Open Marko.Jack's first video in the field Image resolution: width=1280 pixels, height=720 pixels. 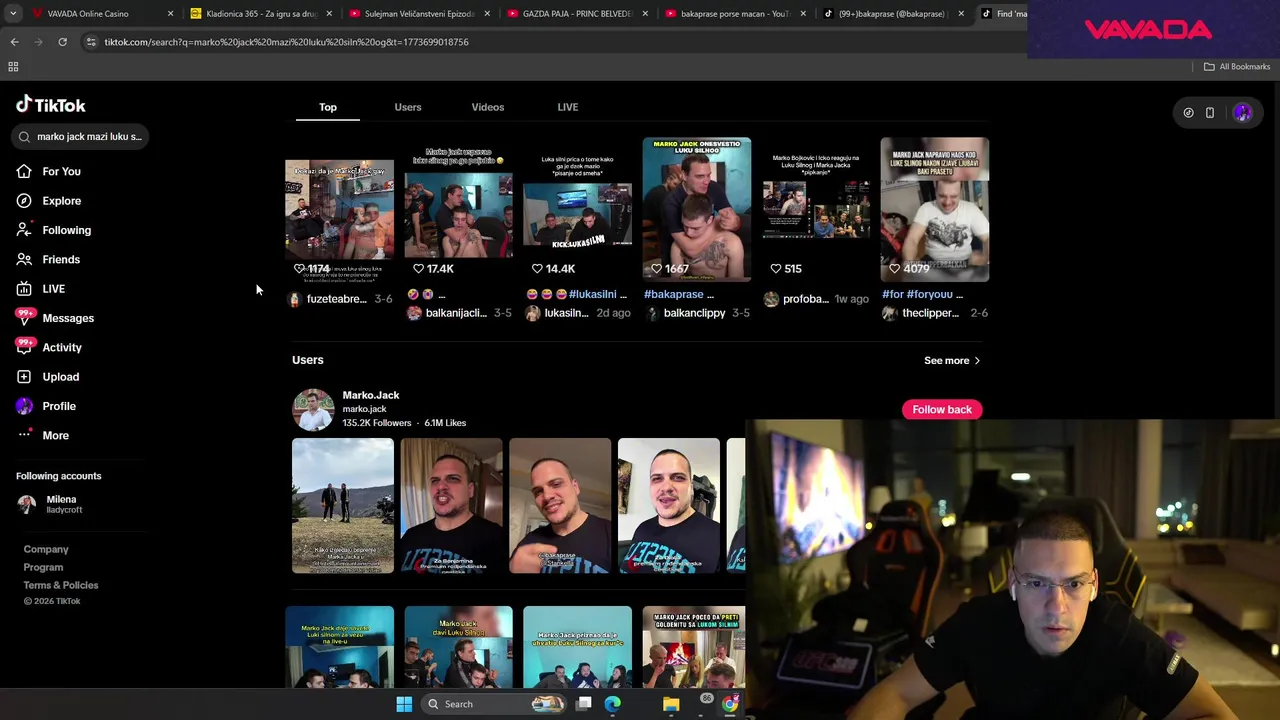click(343, 506)
